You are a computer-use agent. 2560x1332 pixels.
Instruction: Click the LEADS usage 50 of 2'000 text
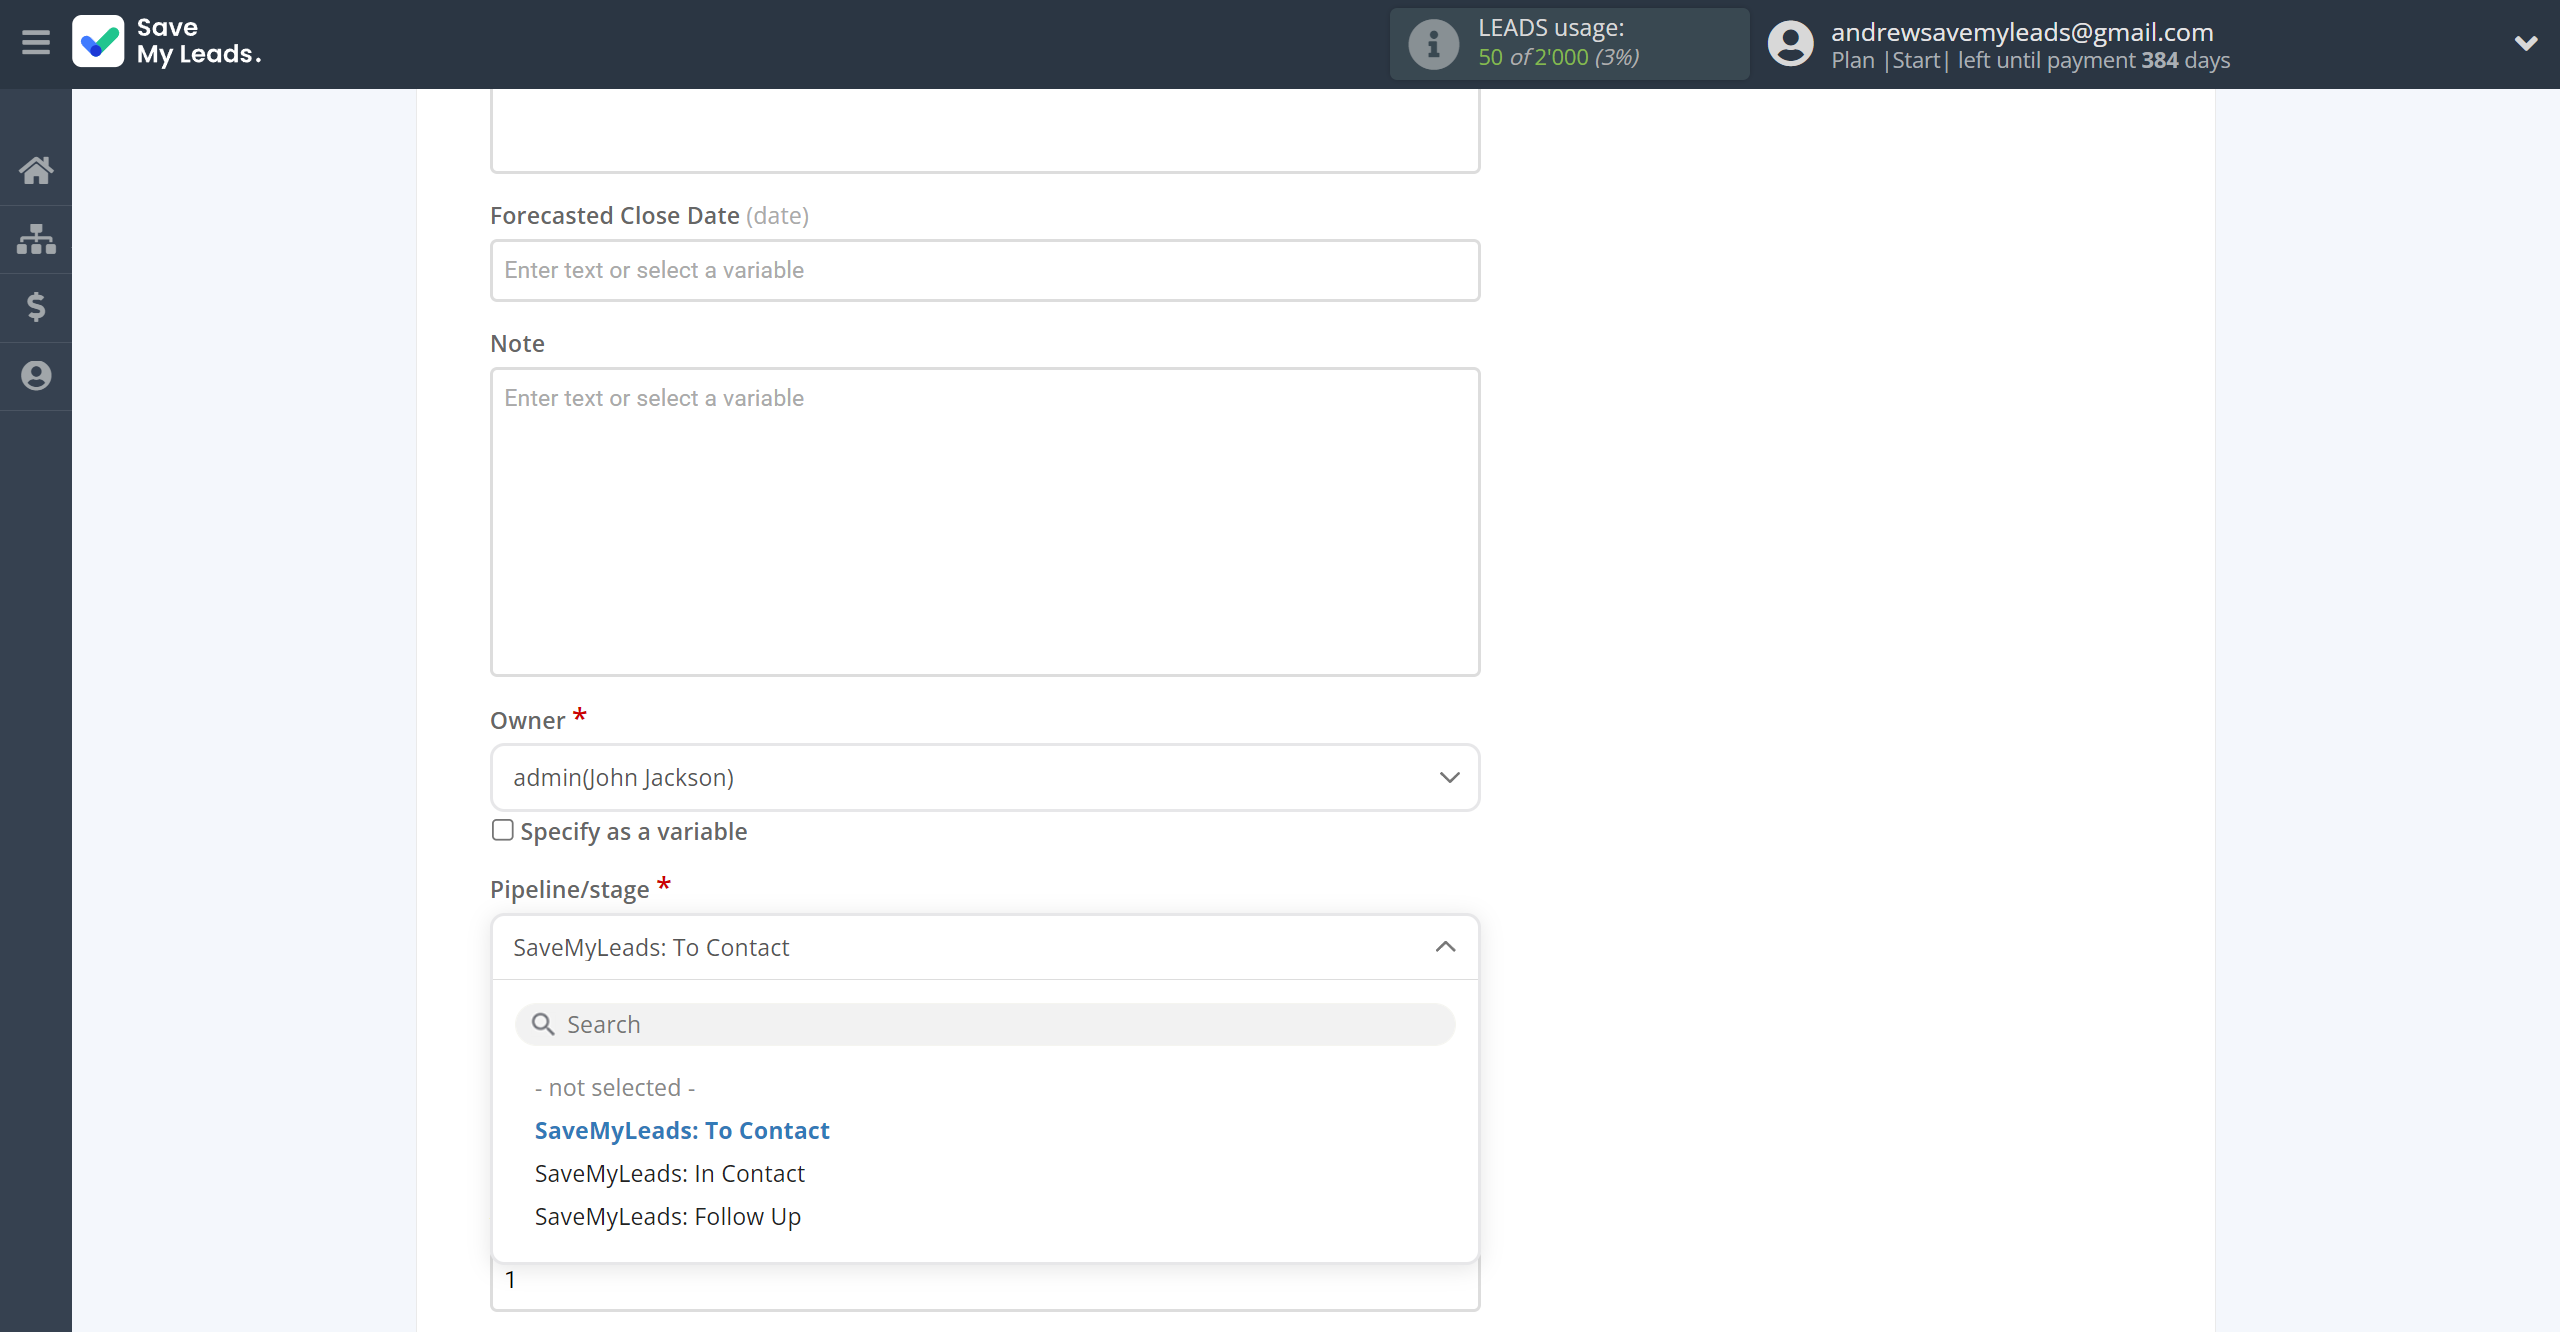click(1558, 57)
